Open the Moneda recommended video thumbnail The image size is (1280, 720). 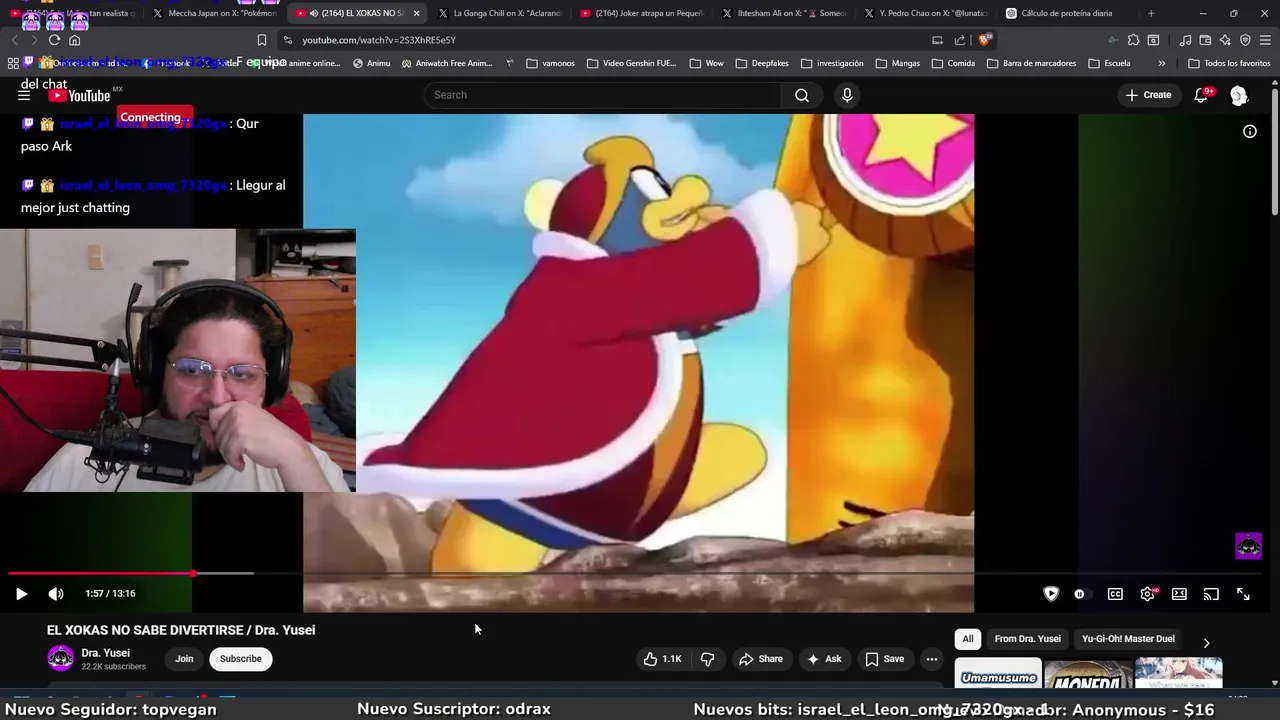coord(1088,674)
